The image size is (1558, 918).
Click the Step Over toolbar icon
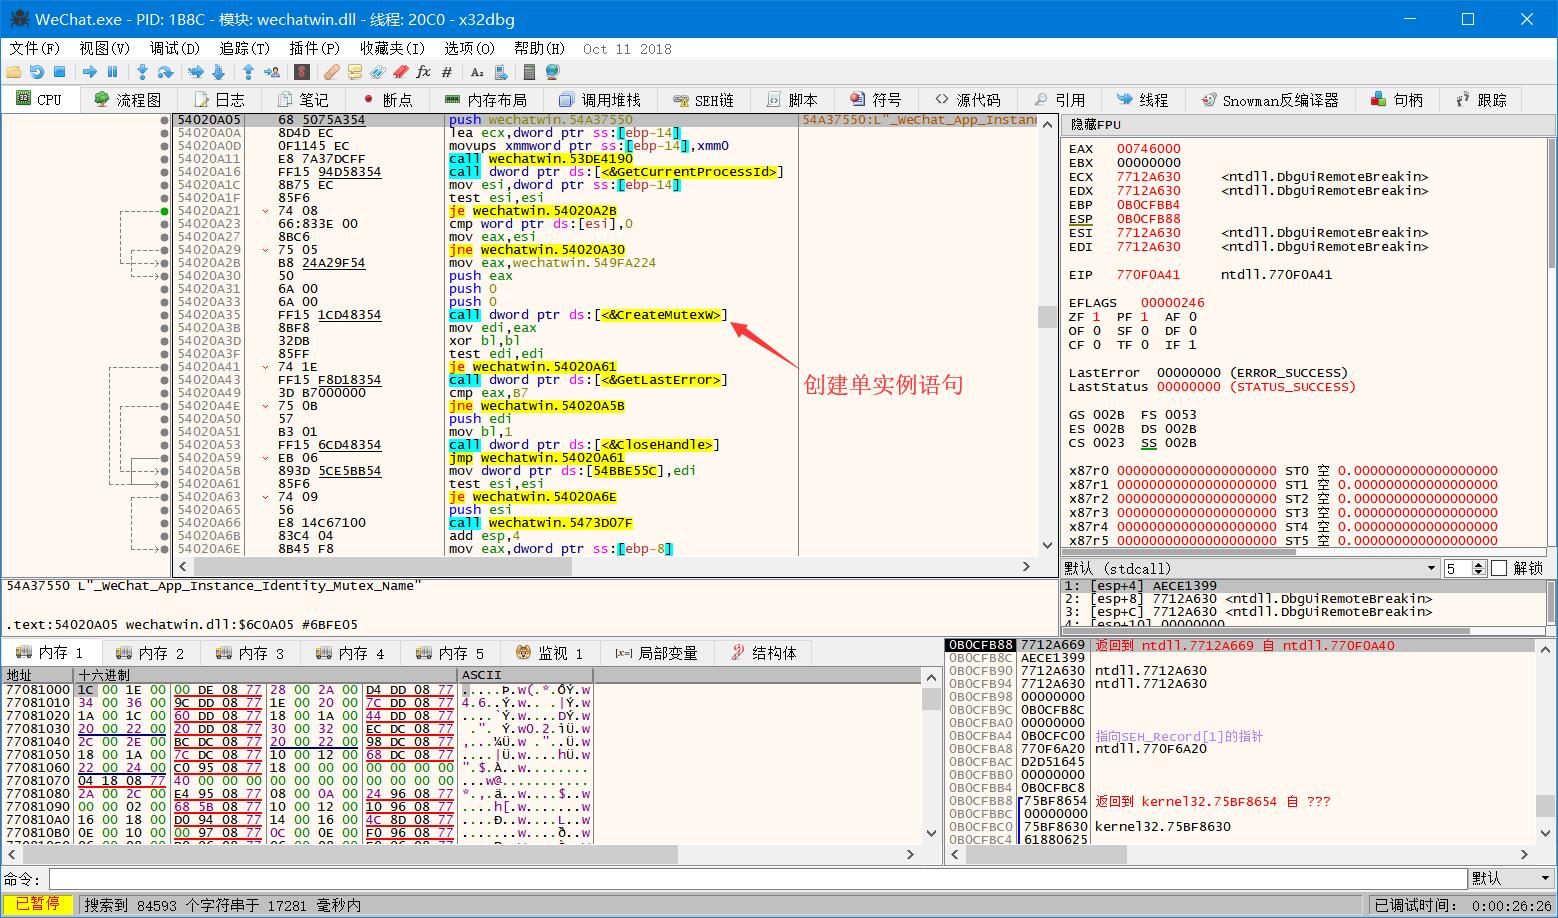coord(165,72)
